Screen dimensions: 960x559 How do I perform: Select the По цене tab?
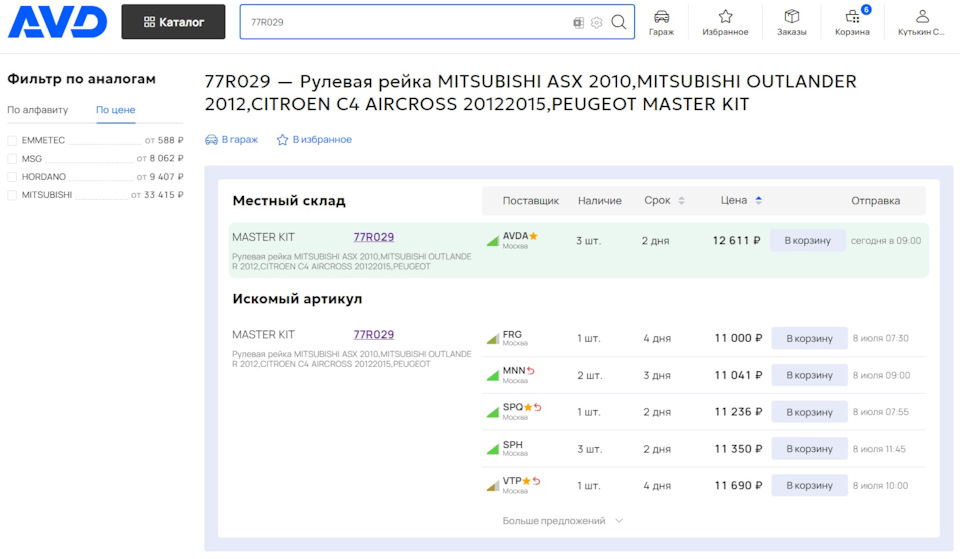116,110
